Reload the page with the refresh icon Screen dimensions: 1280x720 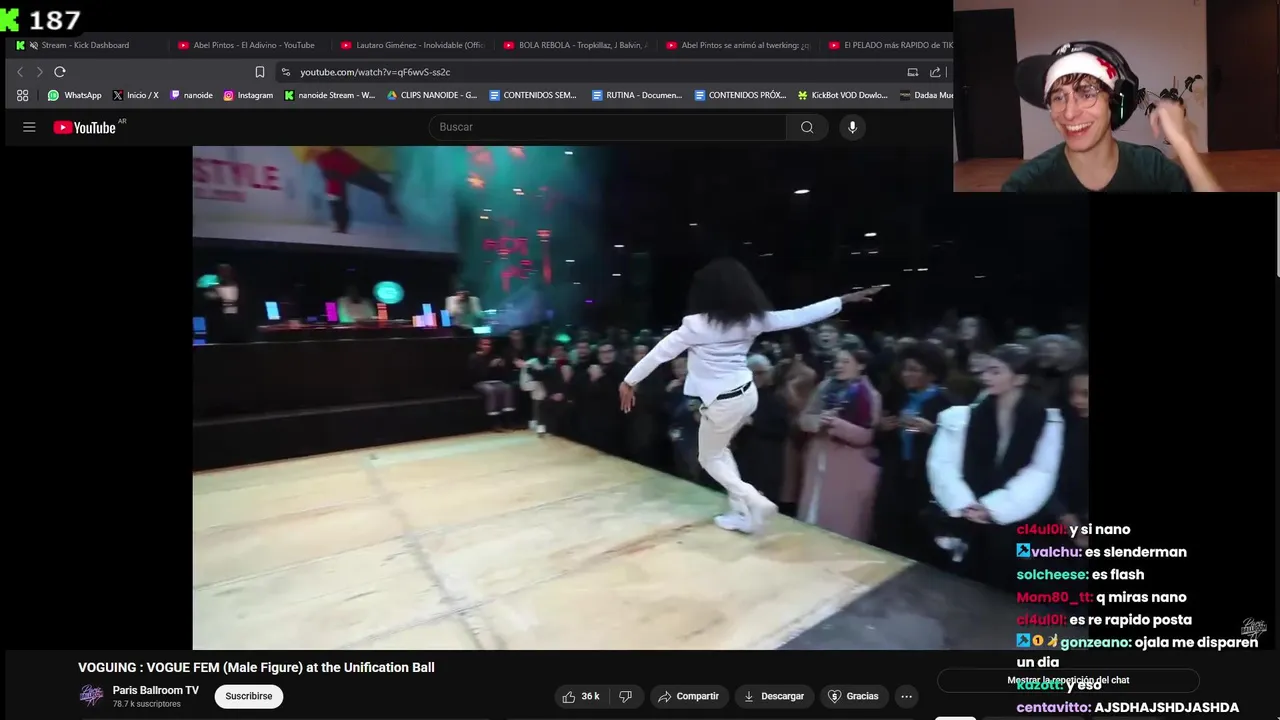[60, 72]
